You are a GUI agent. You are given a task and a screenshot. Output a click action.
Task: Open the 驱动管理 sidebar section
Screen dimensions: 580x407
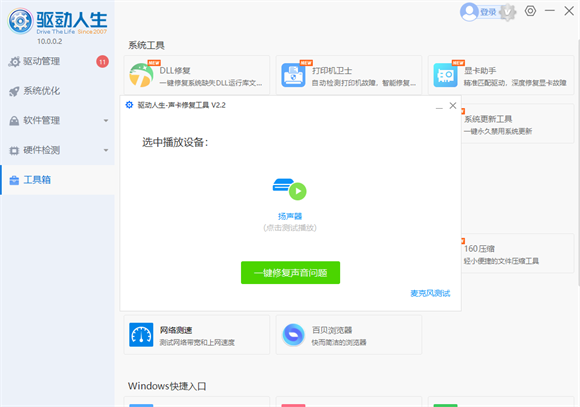click(x=57, y=61)
